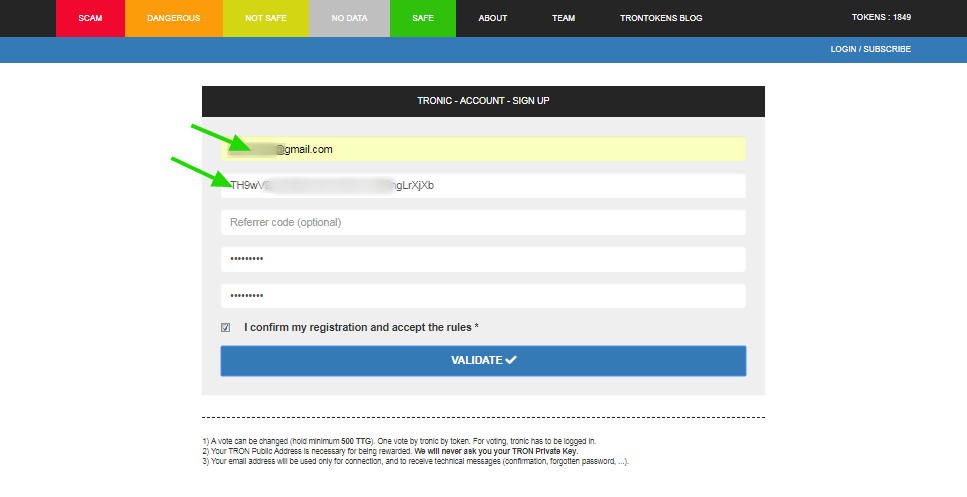The height and width of the screenshot is (497, 967).
Task: Go to the SAFE tab
Action: pos(423,18)
